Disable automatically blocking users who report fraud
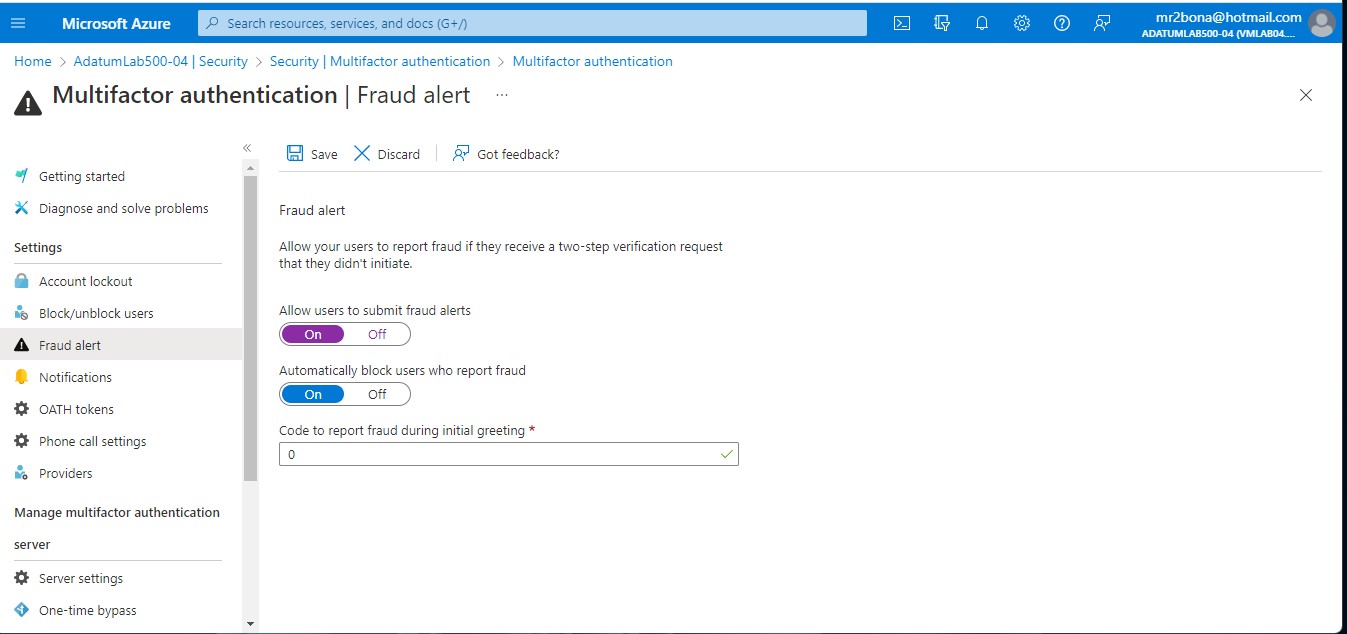Screen dimensions: 1347x634 click(x=378, y=394)
